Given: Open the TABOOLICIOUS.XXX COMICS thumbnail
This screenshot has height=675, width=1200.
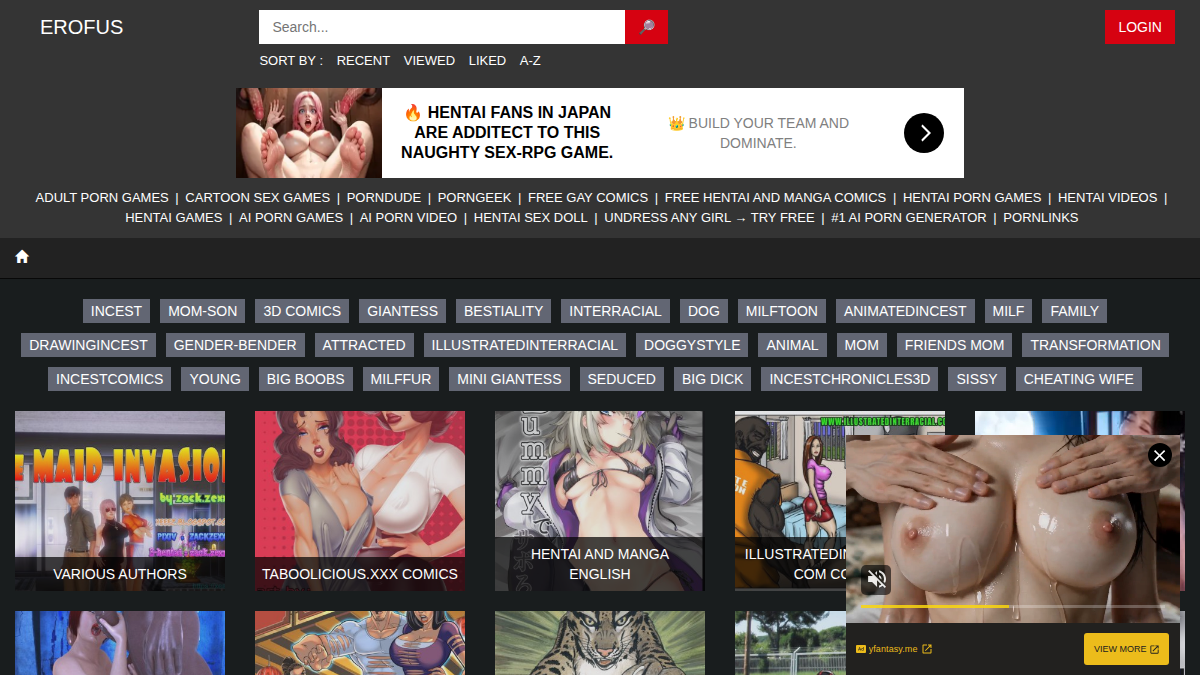Looking at the screenshot, I should (360, 500).
